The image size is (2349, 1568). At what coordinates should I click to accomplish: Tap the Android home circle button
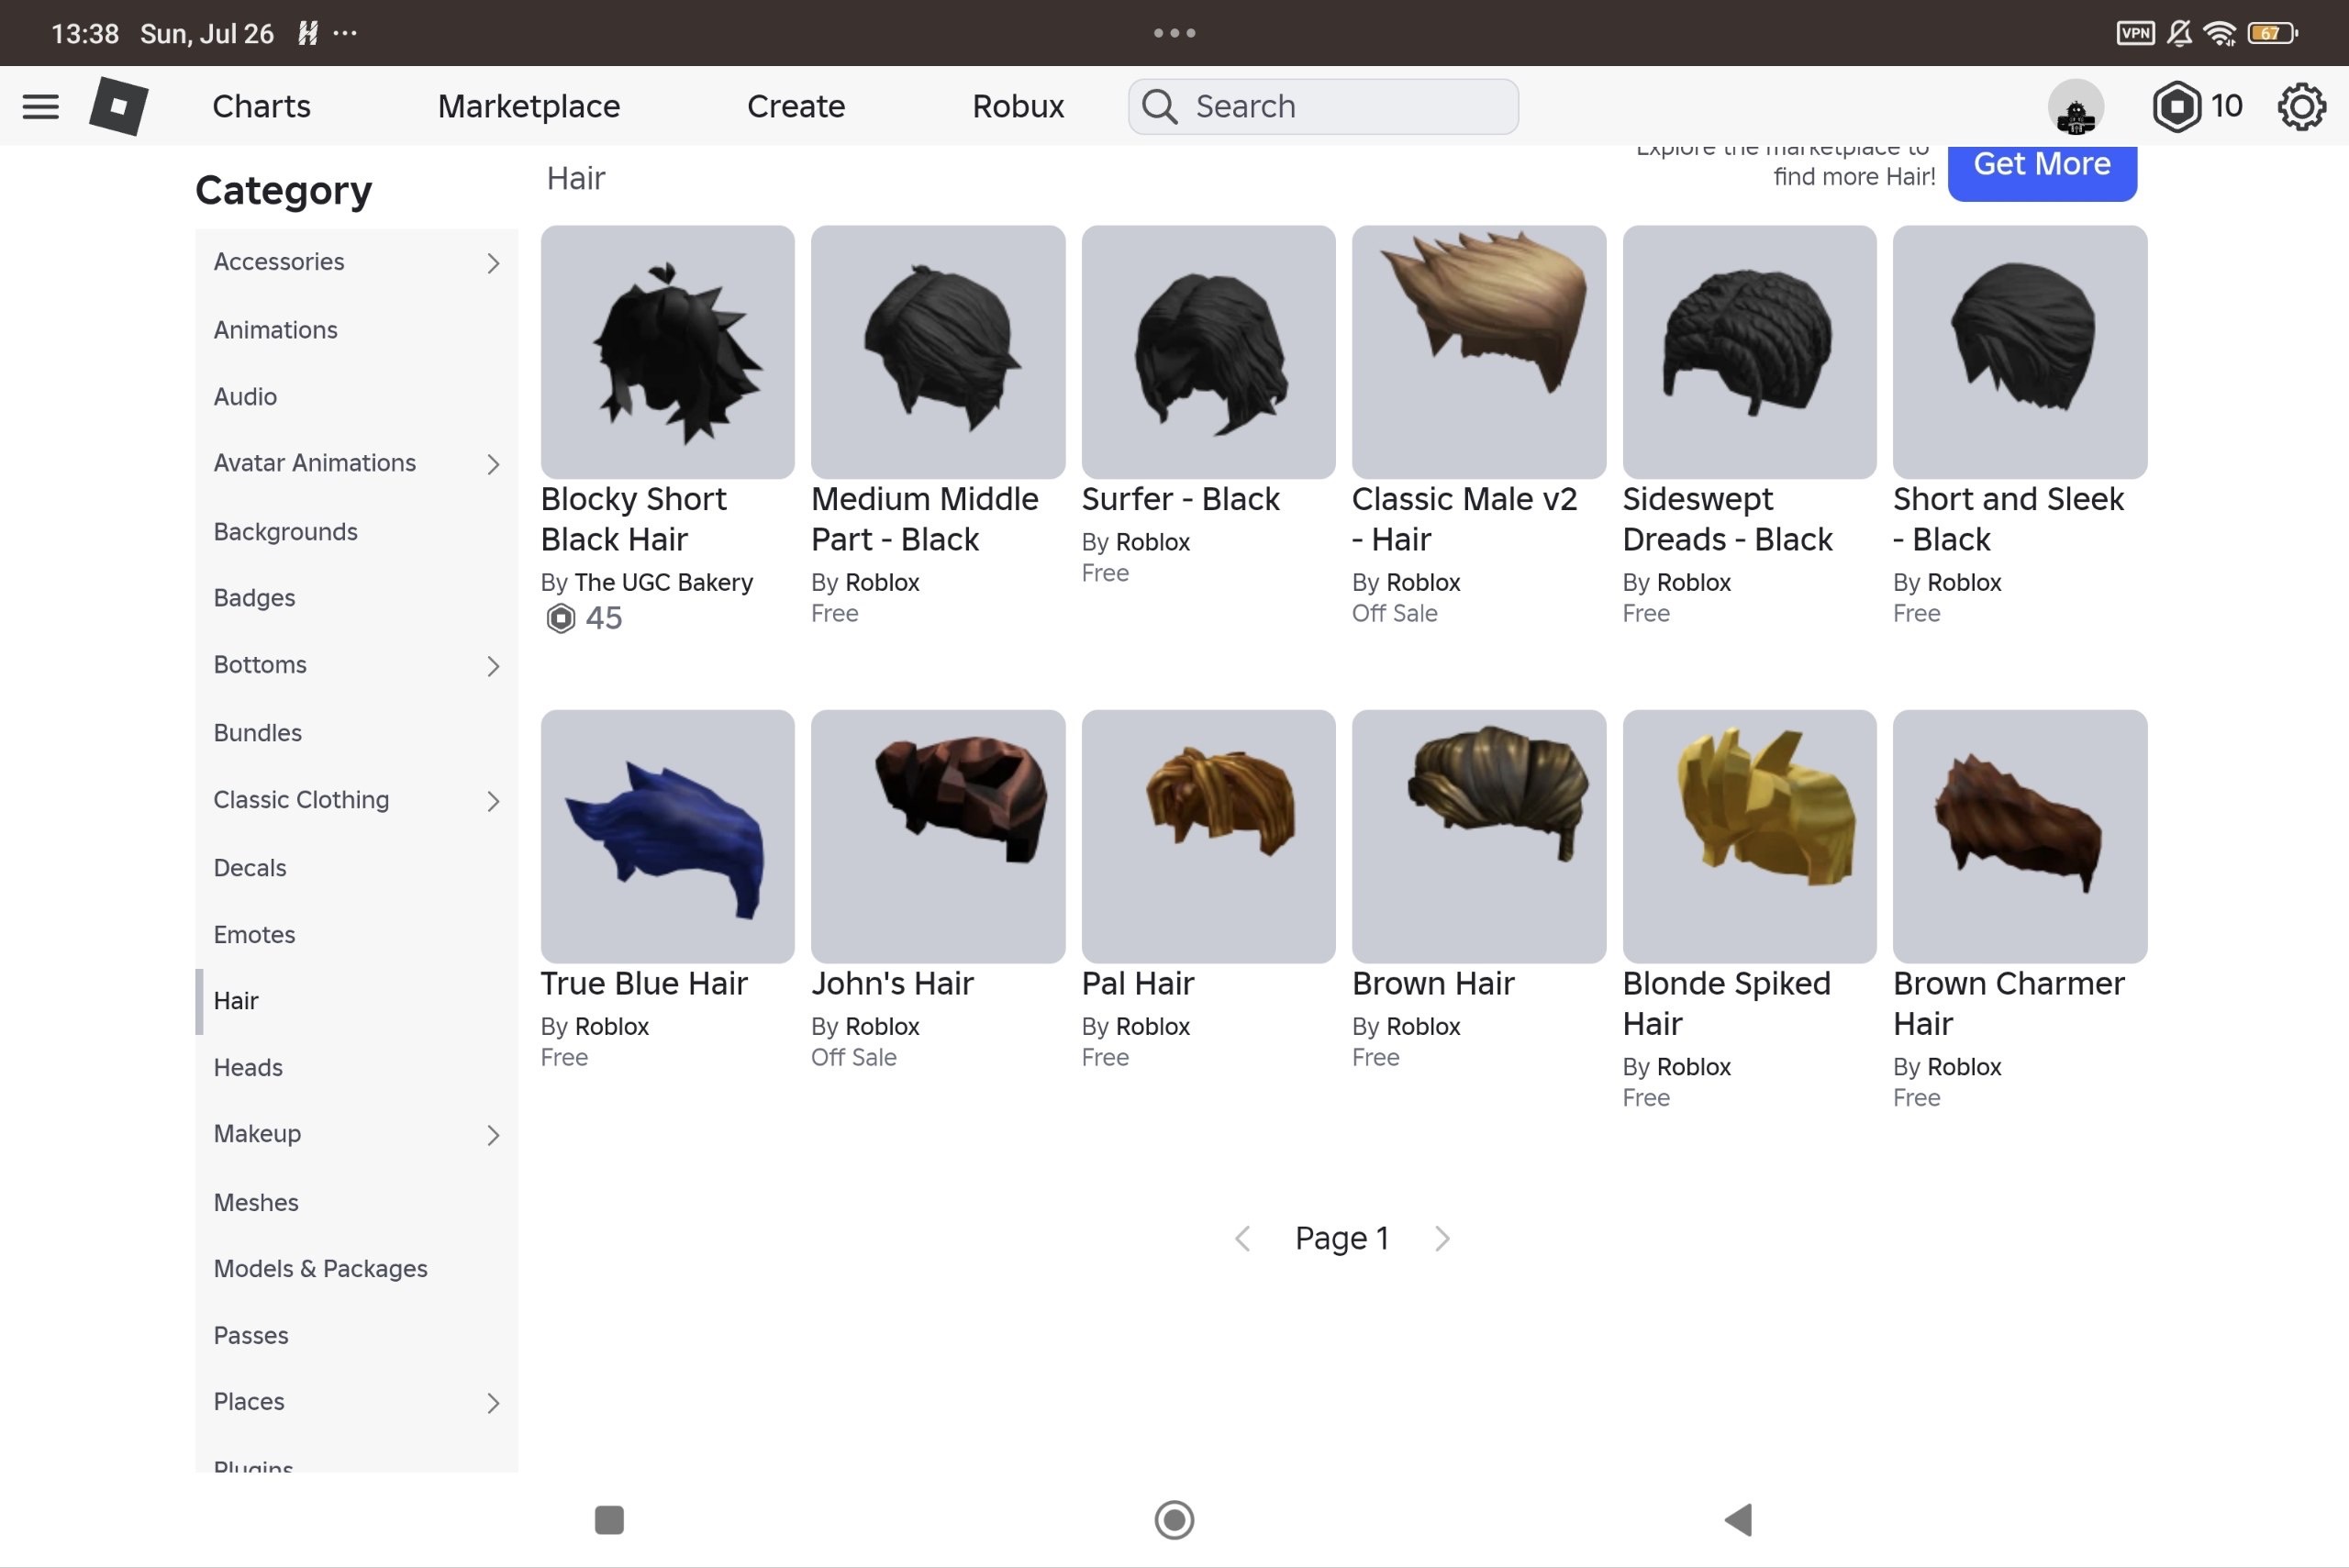tap(1174, 1520)
